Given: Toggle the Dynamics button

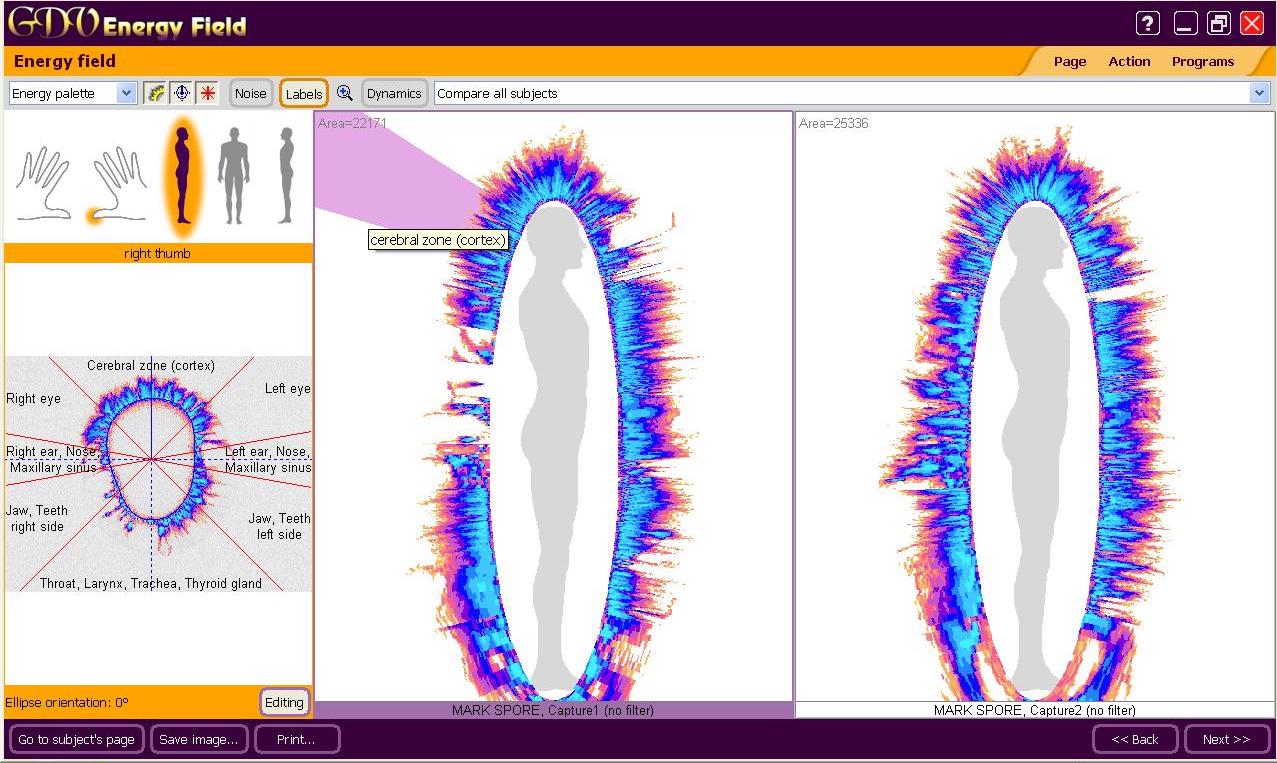Looking at the screenshot, I should click(x=394, y=93).
